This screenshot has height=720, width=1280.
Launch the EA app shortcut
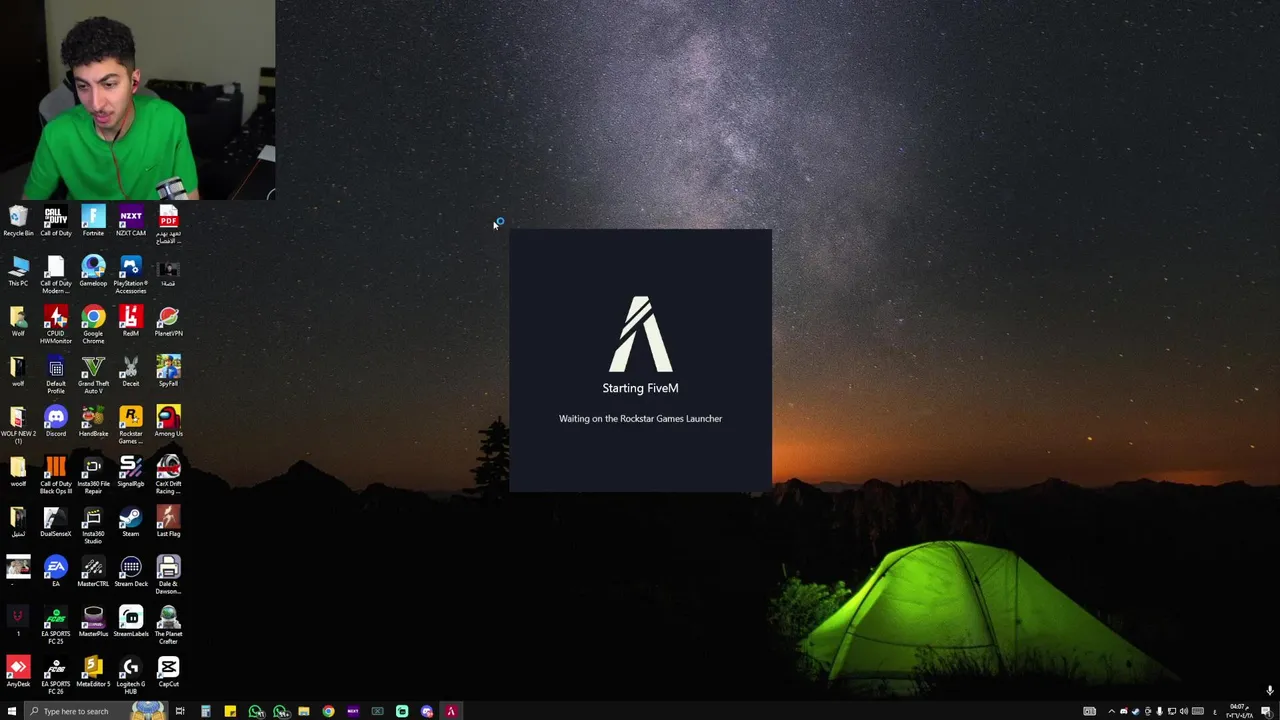pos(56,572)
